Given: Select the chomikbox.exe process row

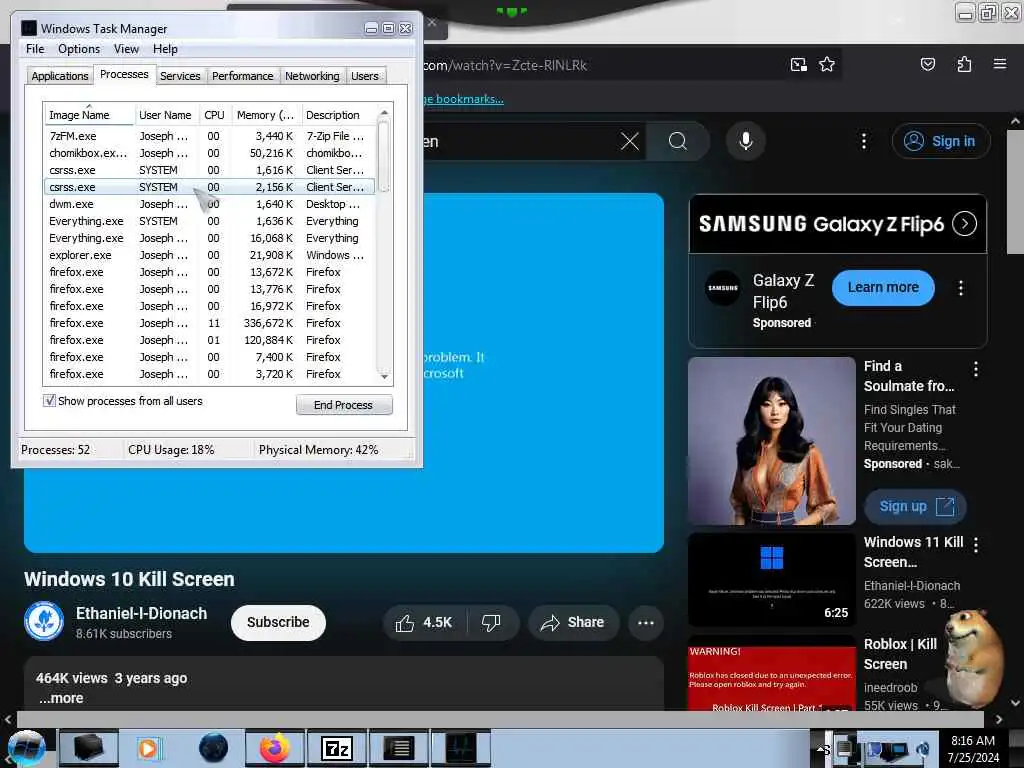Looking at the screenshot, I should click(x=209, y=153).
